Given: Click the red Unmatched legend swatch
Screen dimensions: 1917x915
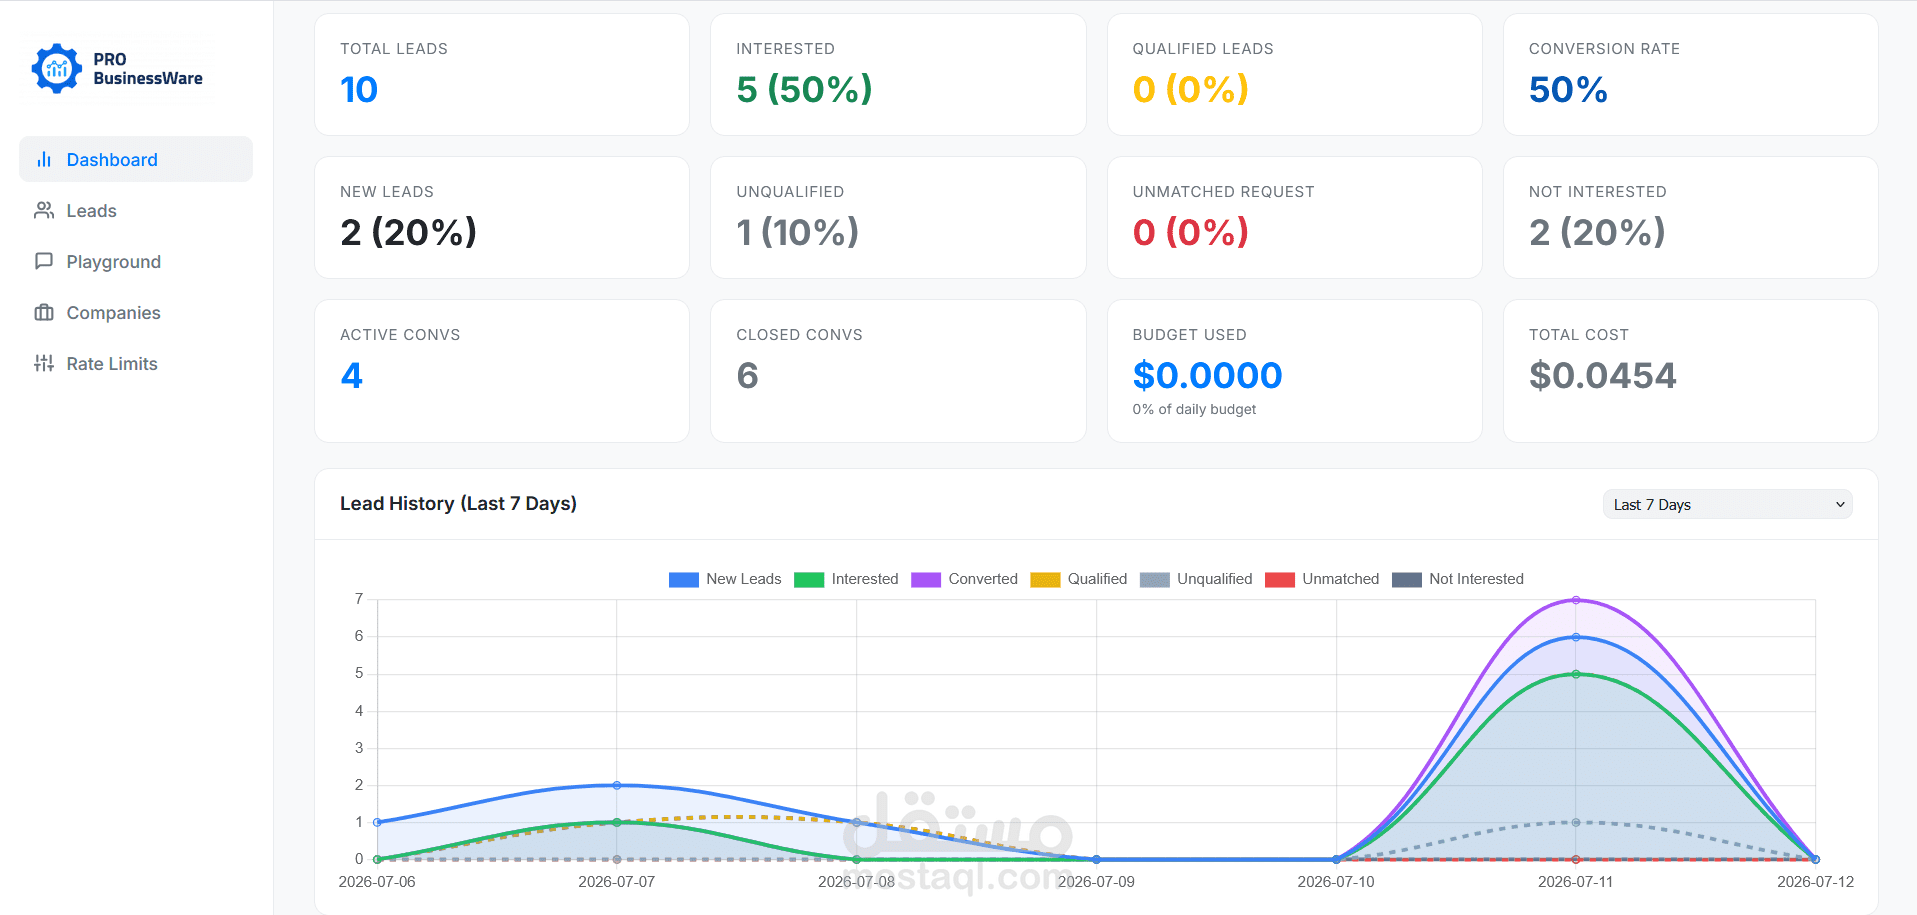Looking at the screenshot, I should 1280,580.
